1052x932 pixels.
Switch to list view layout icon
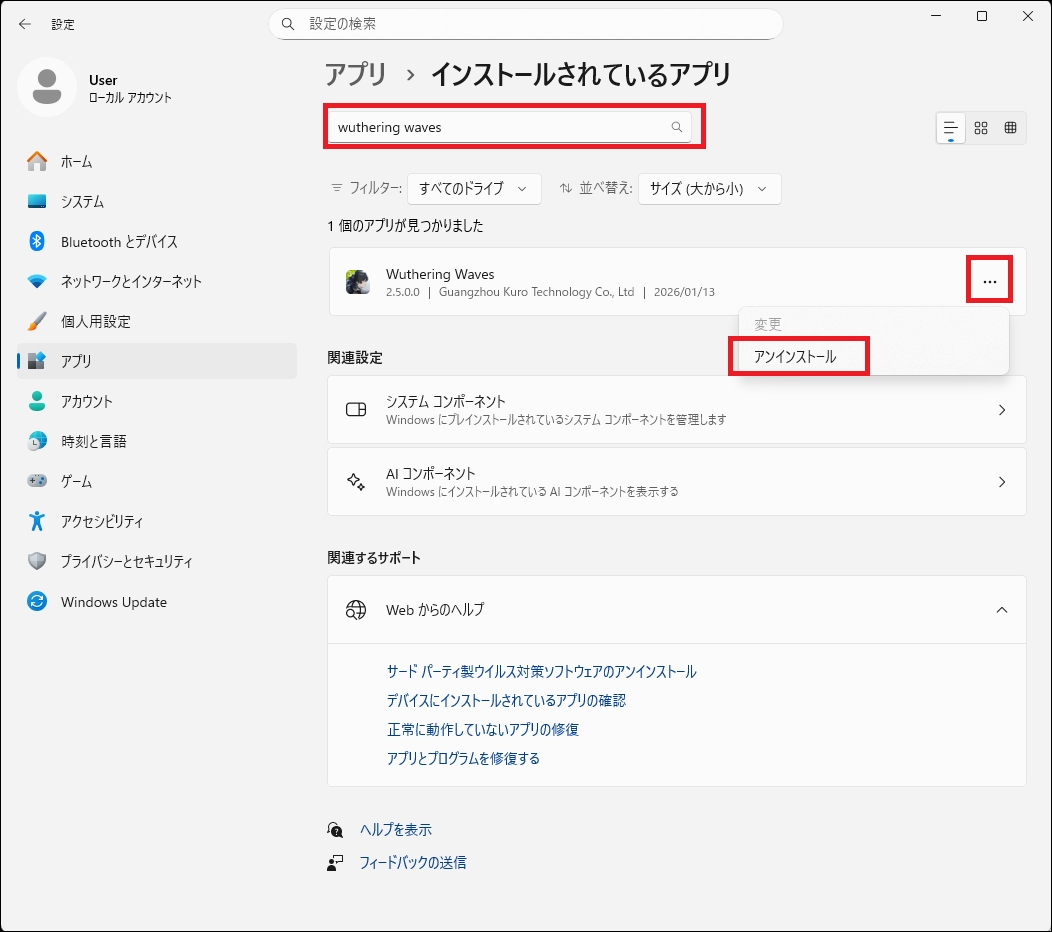pos(951,128)
